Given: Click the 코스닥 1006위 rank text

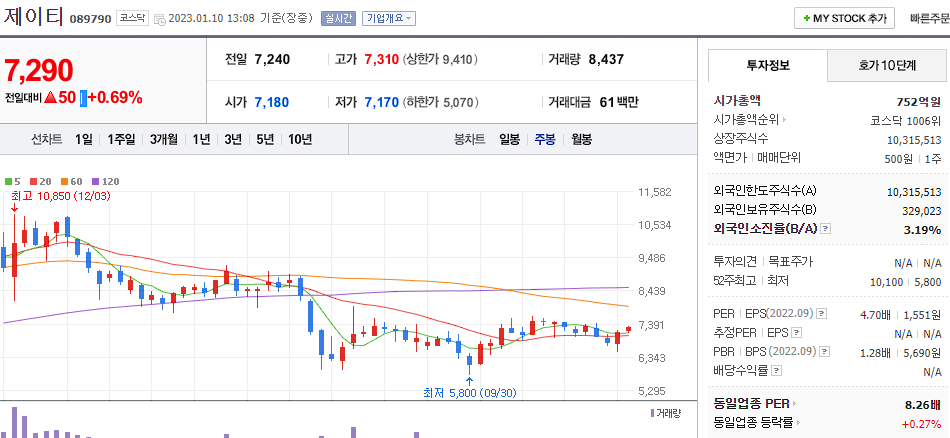Looking at the screenshot, I should pos(906,121).
